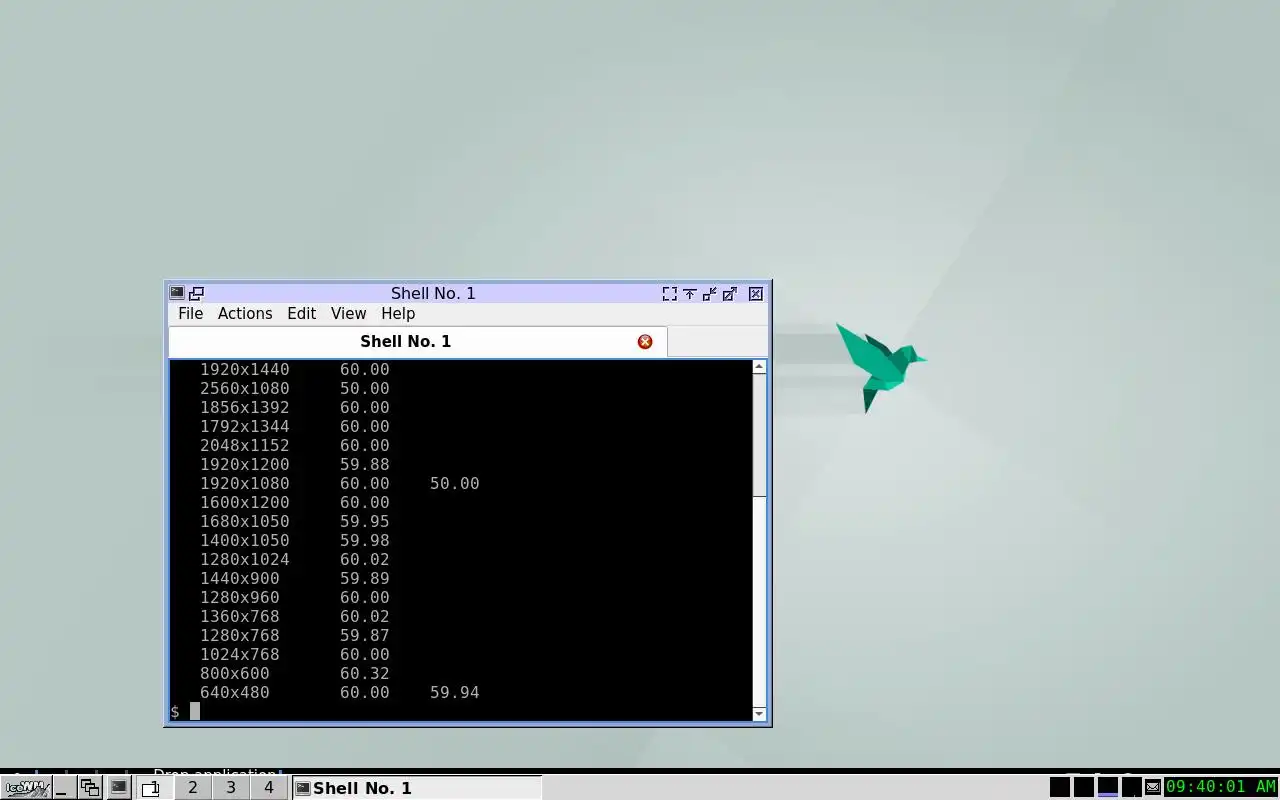Click the stacked-windows icon in title bar

point(197,293)
